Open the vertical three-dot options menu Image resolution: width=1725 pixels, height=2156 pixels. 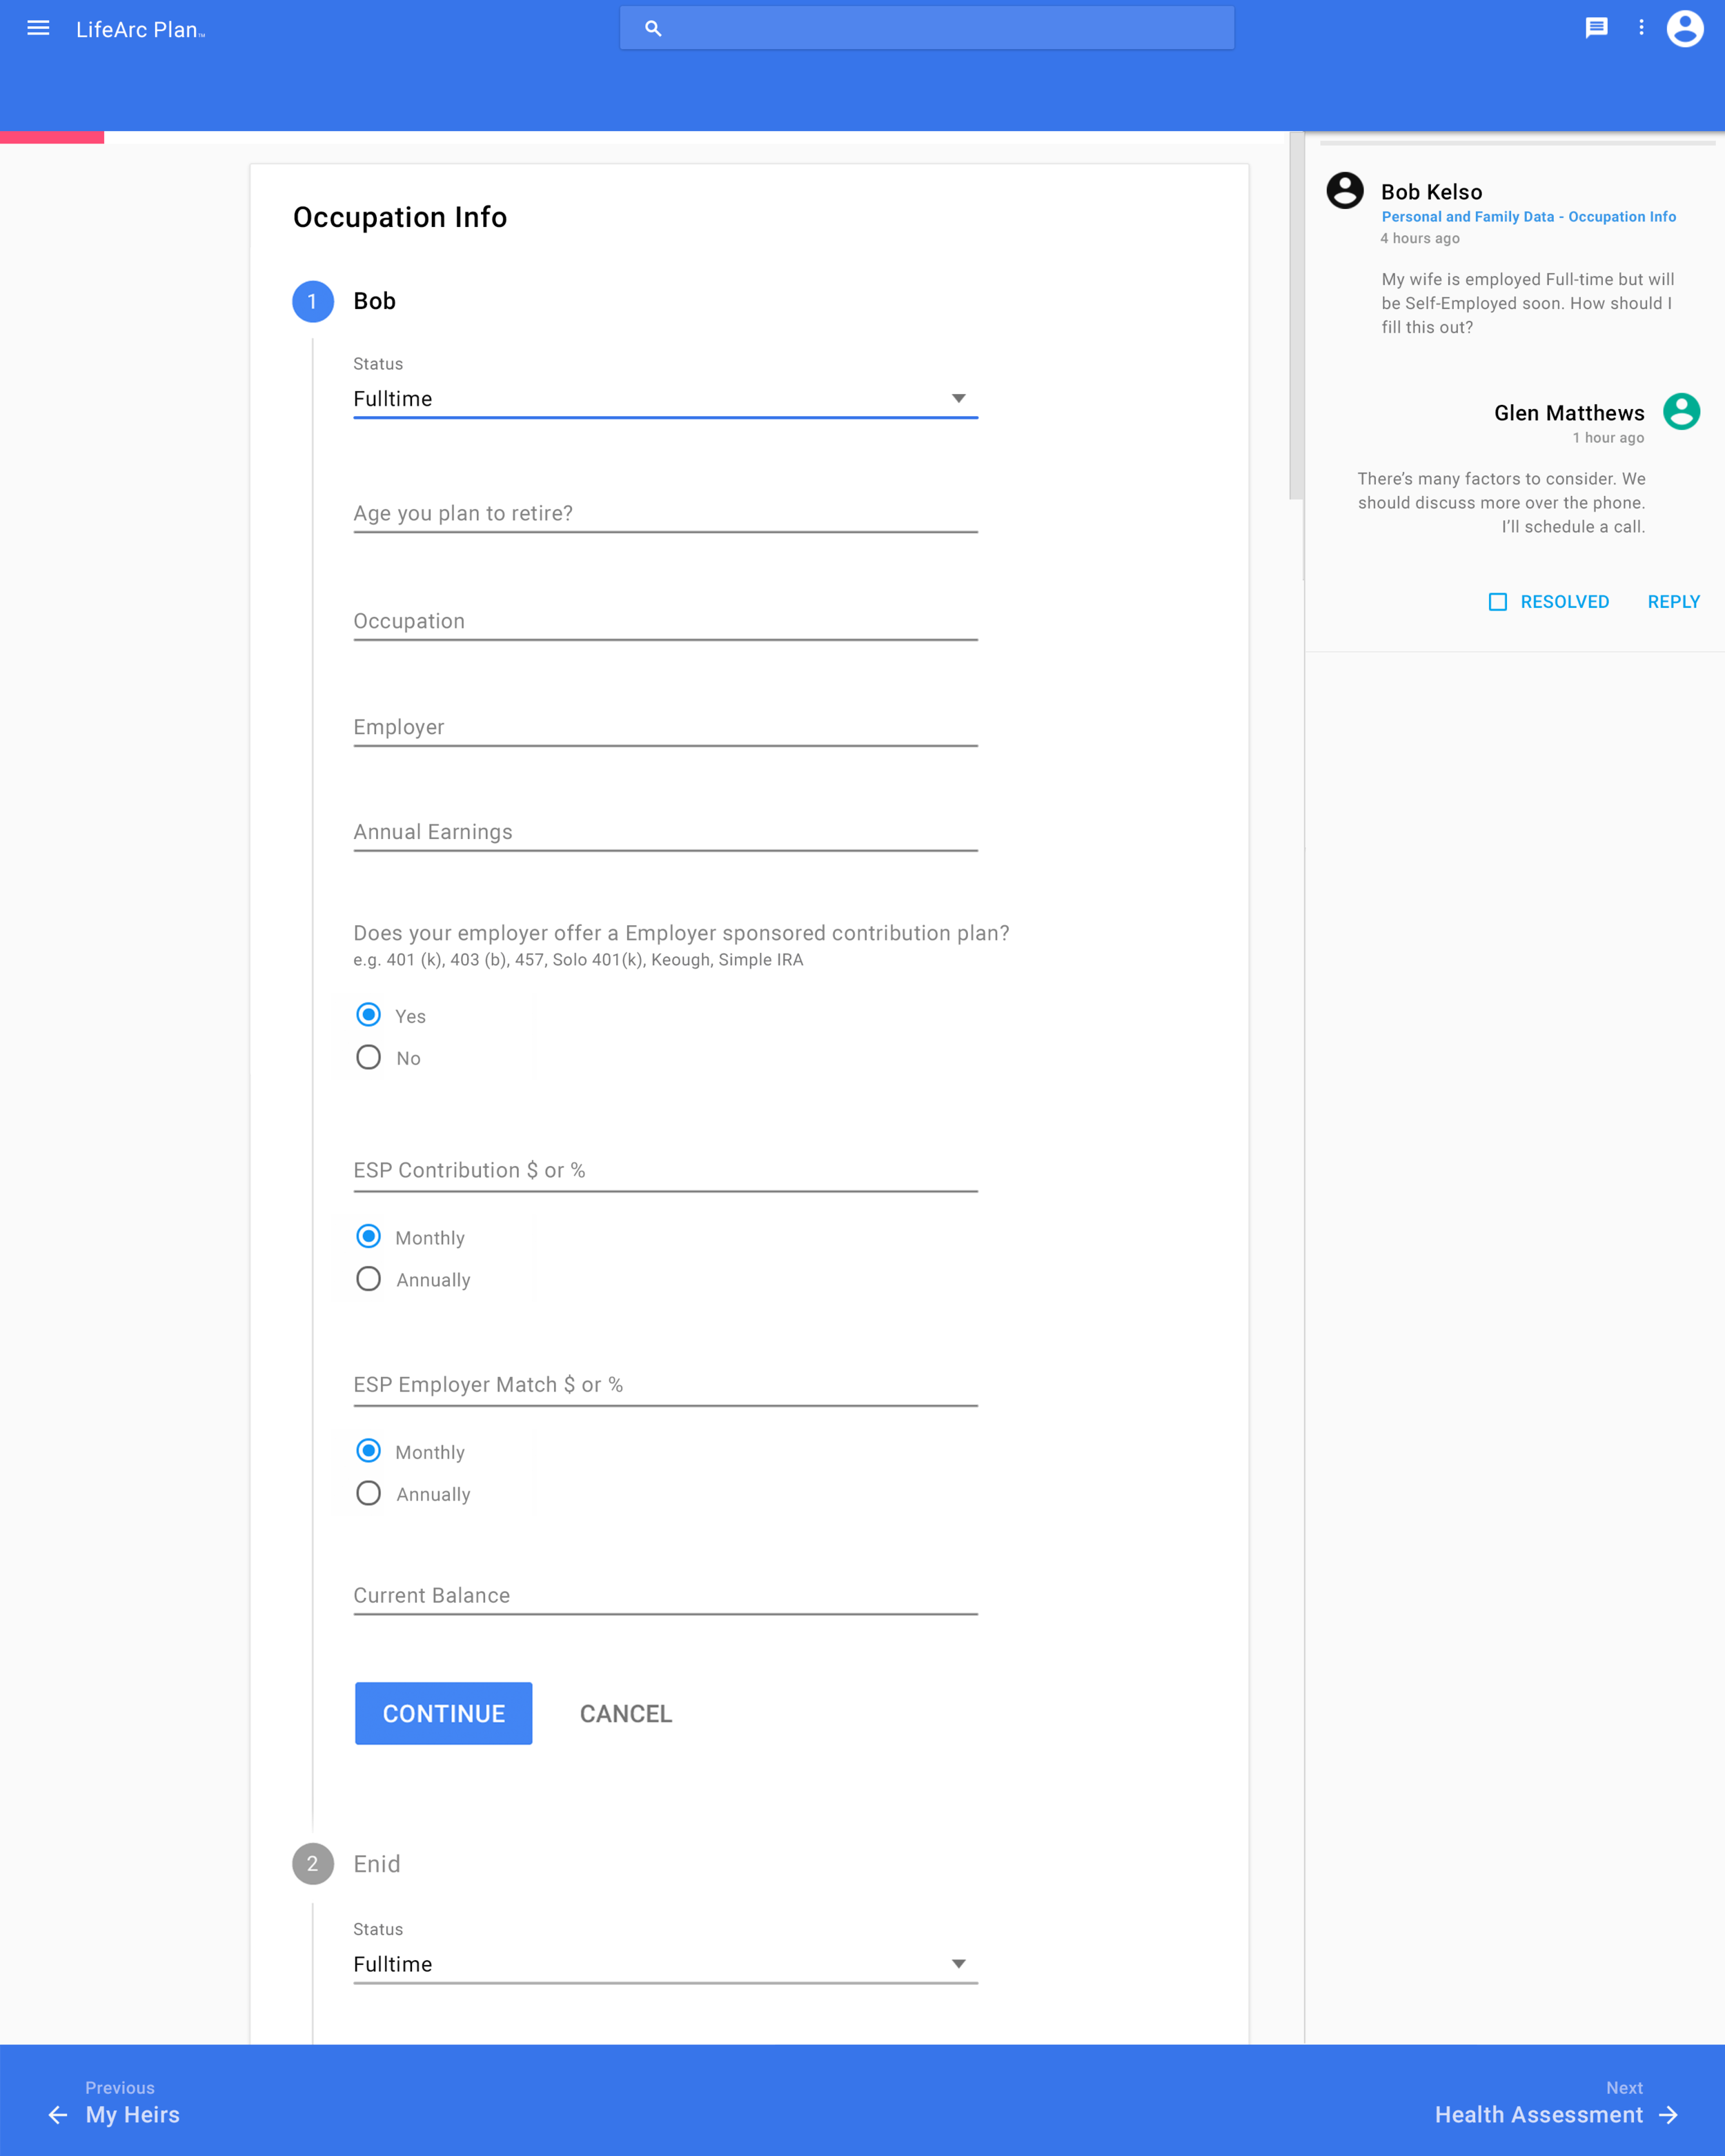point(1641,28)
